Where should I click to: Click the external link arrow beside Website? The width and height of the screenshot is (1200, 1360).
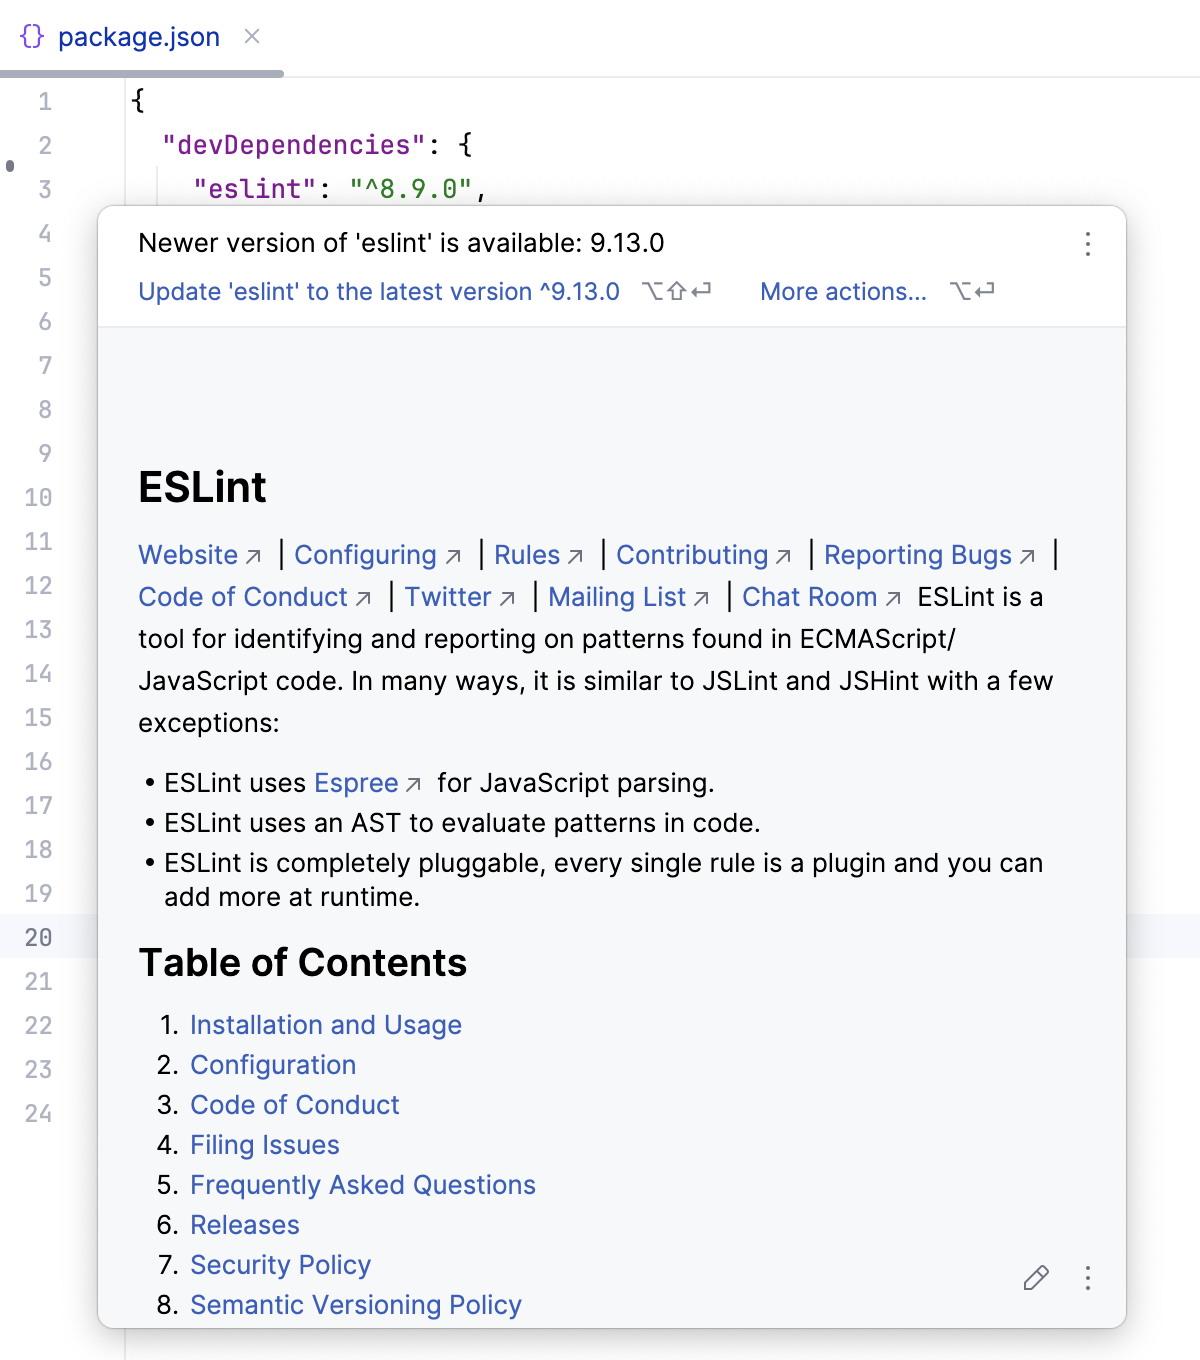coord(254,557)
